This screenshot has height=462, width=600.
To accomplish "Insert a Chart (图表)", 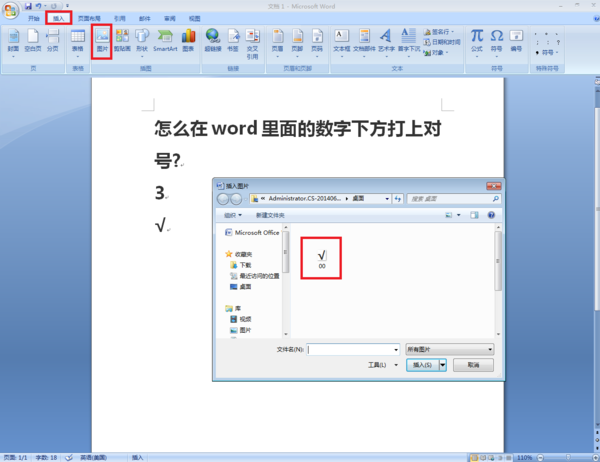I will point(188,41).
